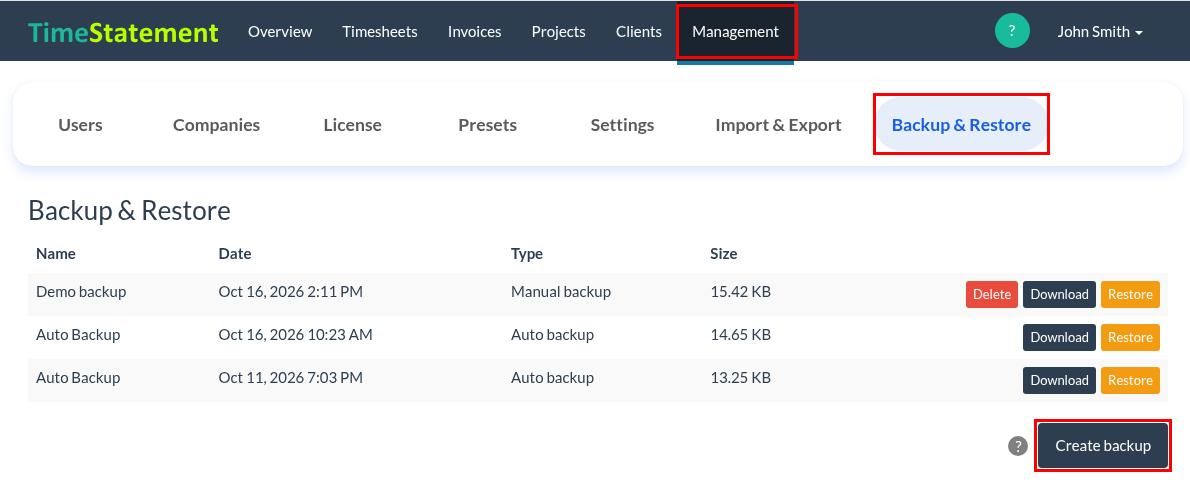
Task: Click the 'Manual backup' type cell
Action: (x=561, y=291)
